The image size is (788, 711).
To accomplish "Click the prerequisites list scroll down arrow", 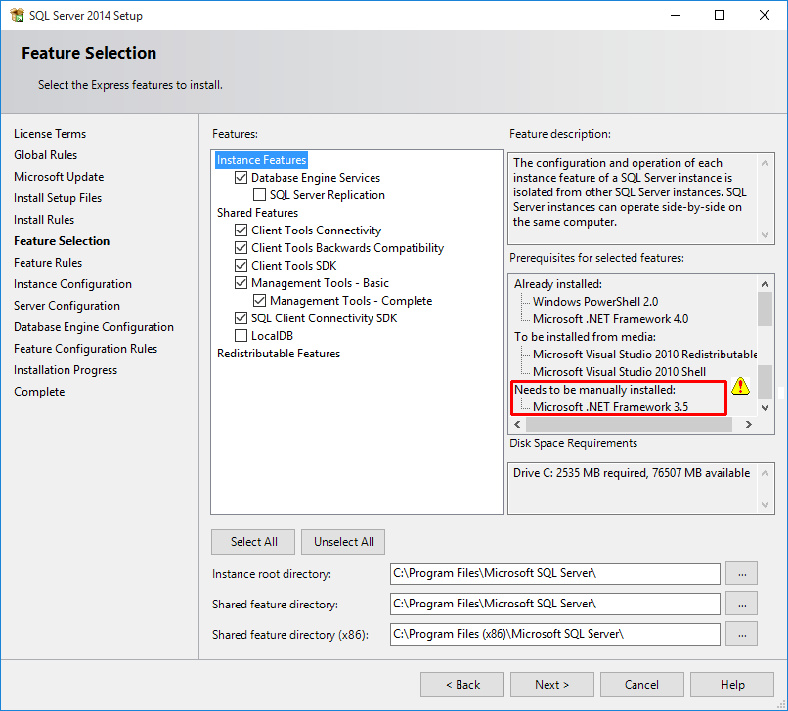I will click(x=765, y=408).
